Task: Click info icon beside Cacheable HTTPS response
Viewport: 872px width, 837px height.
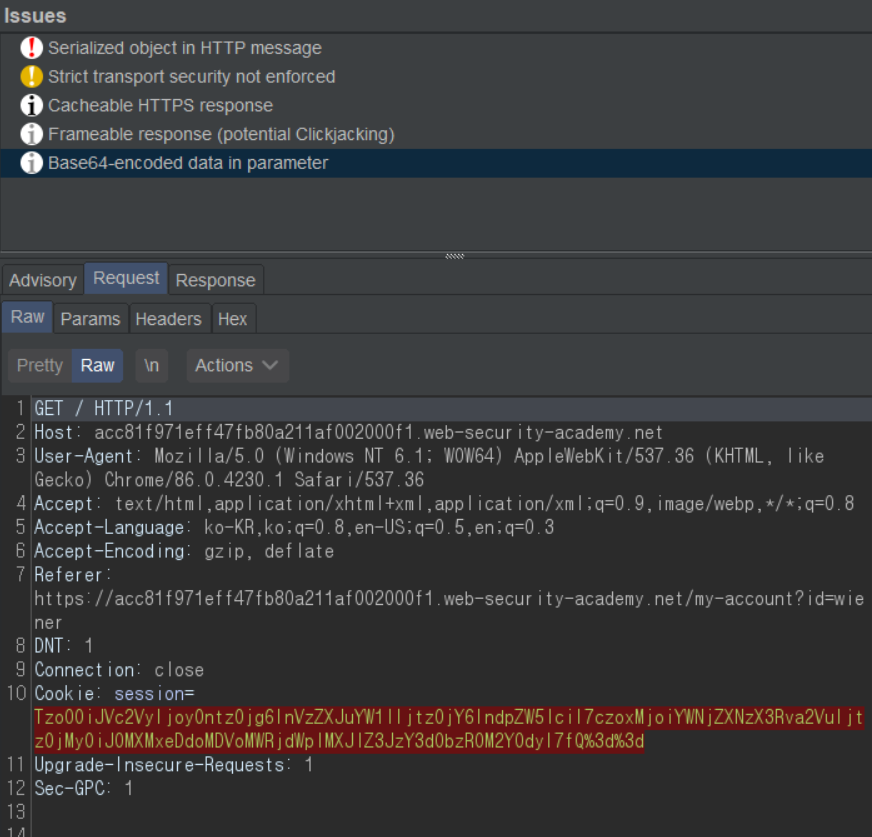Action: (32, 106)
